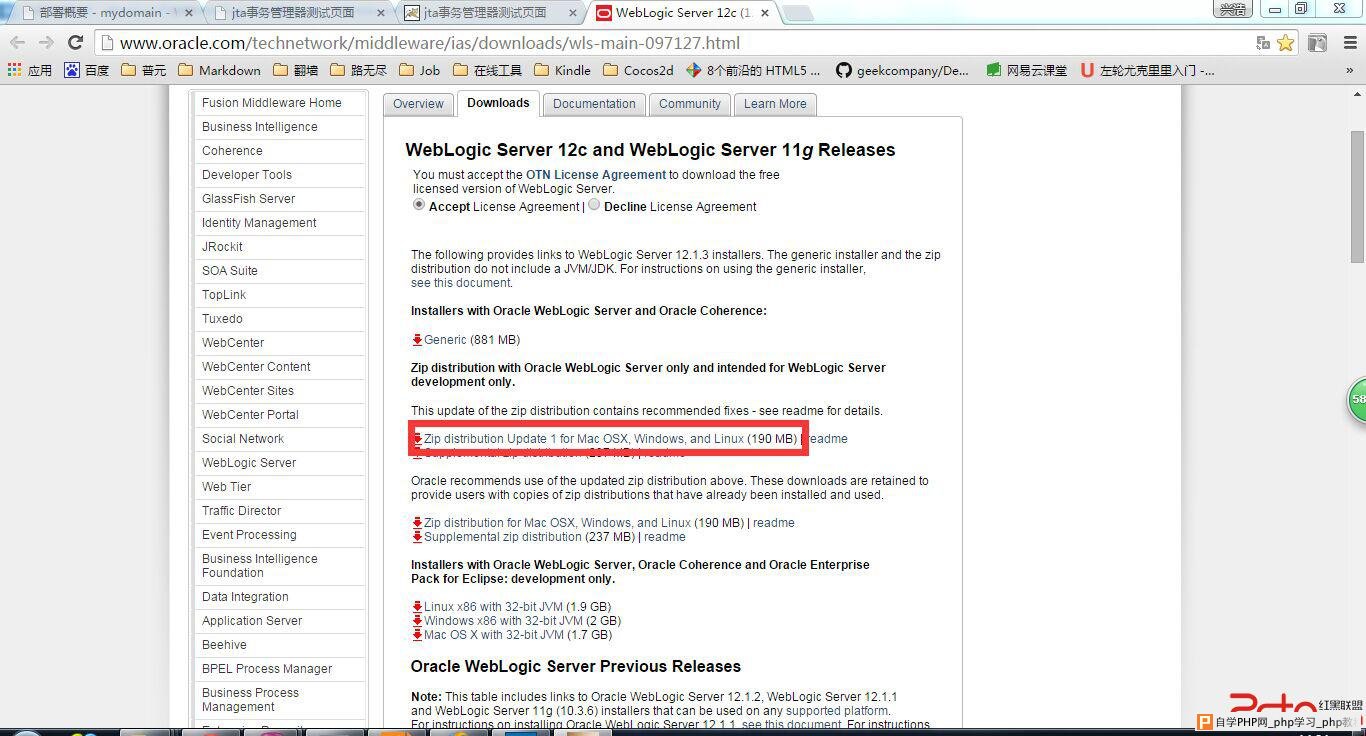The width and height of the screenshot is (1366, 736).
Task: Open the translate icon in address bar
Action: (1263, 43)
